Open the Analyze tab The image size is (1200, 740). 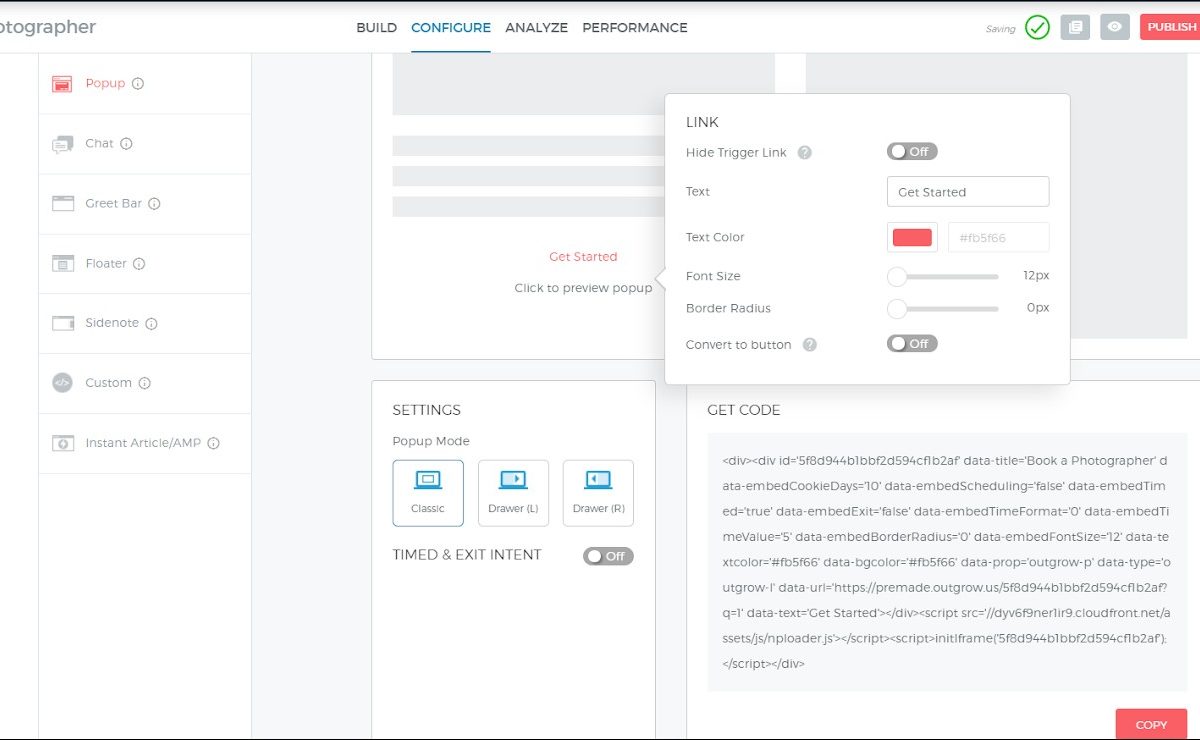pos(536,28)
